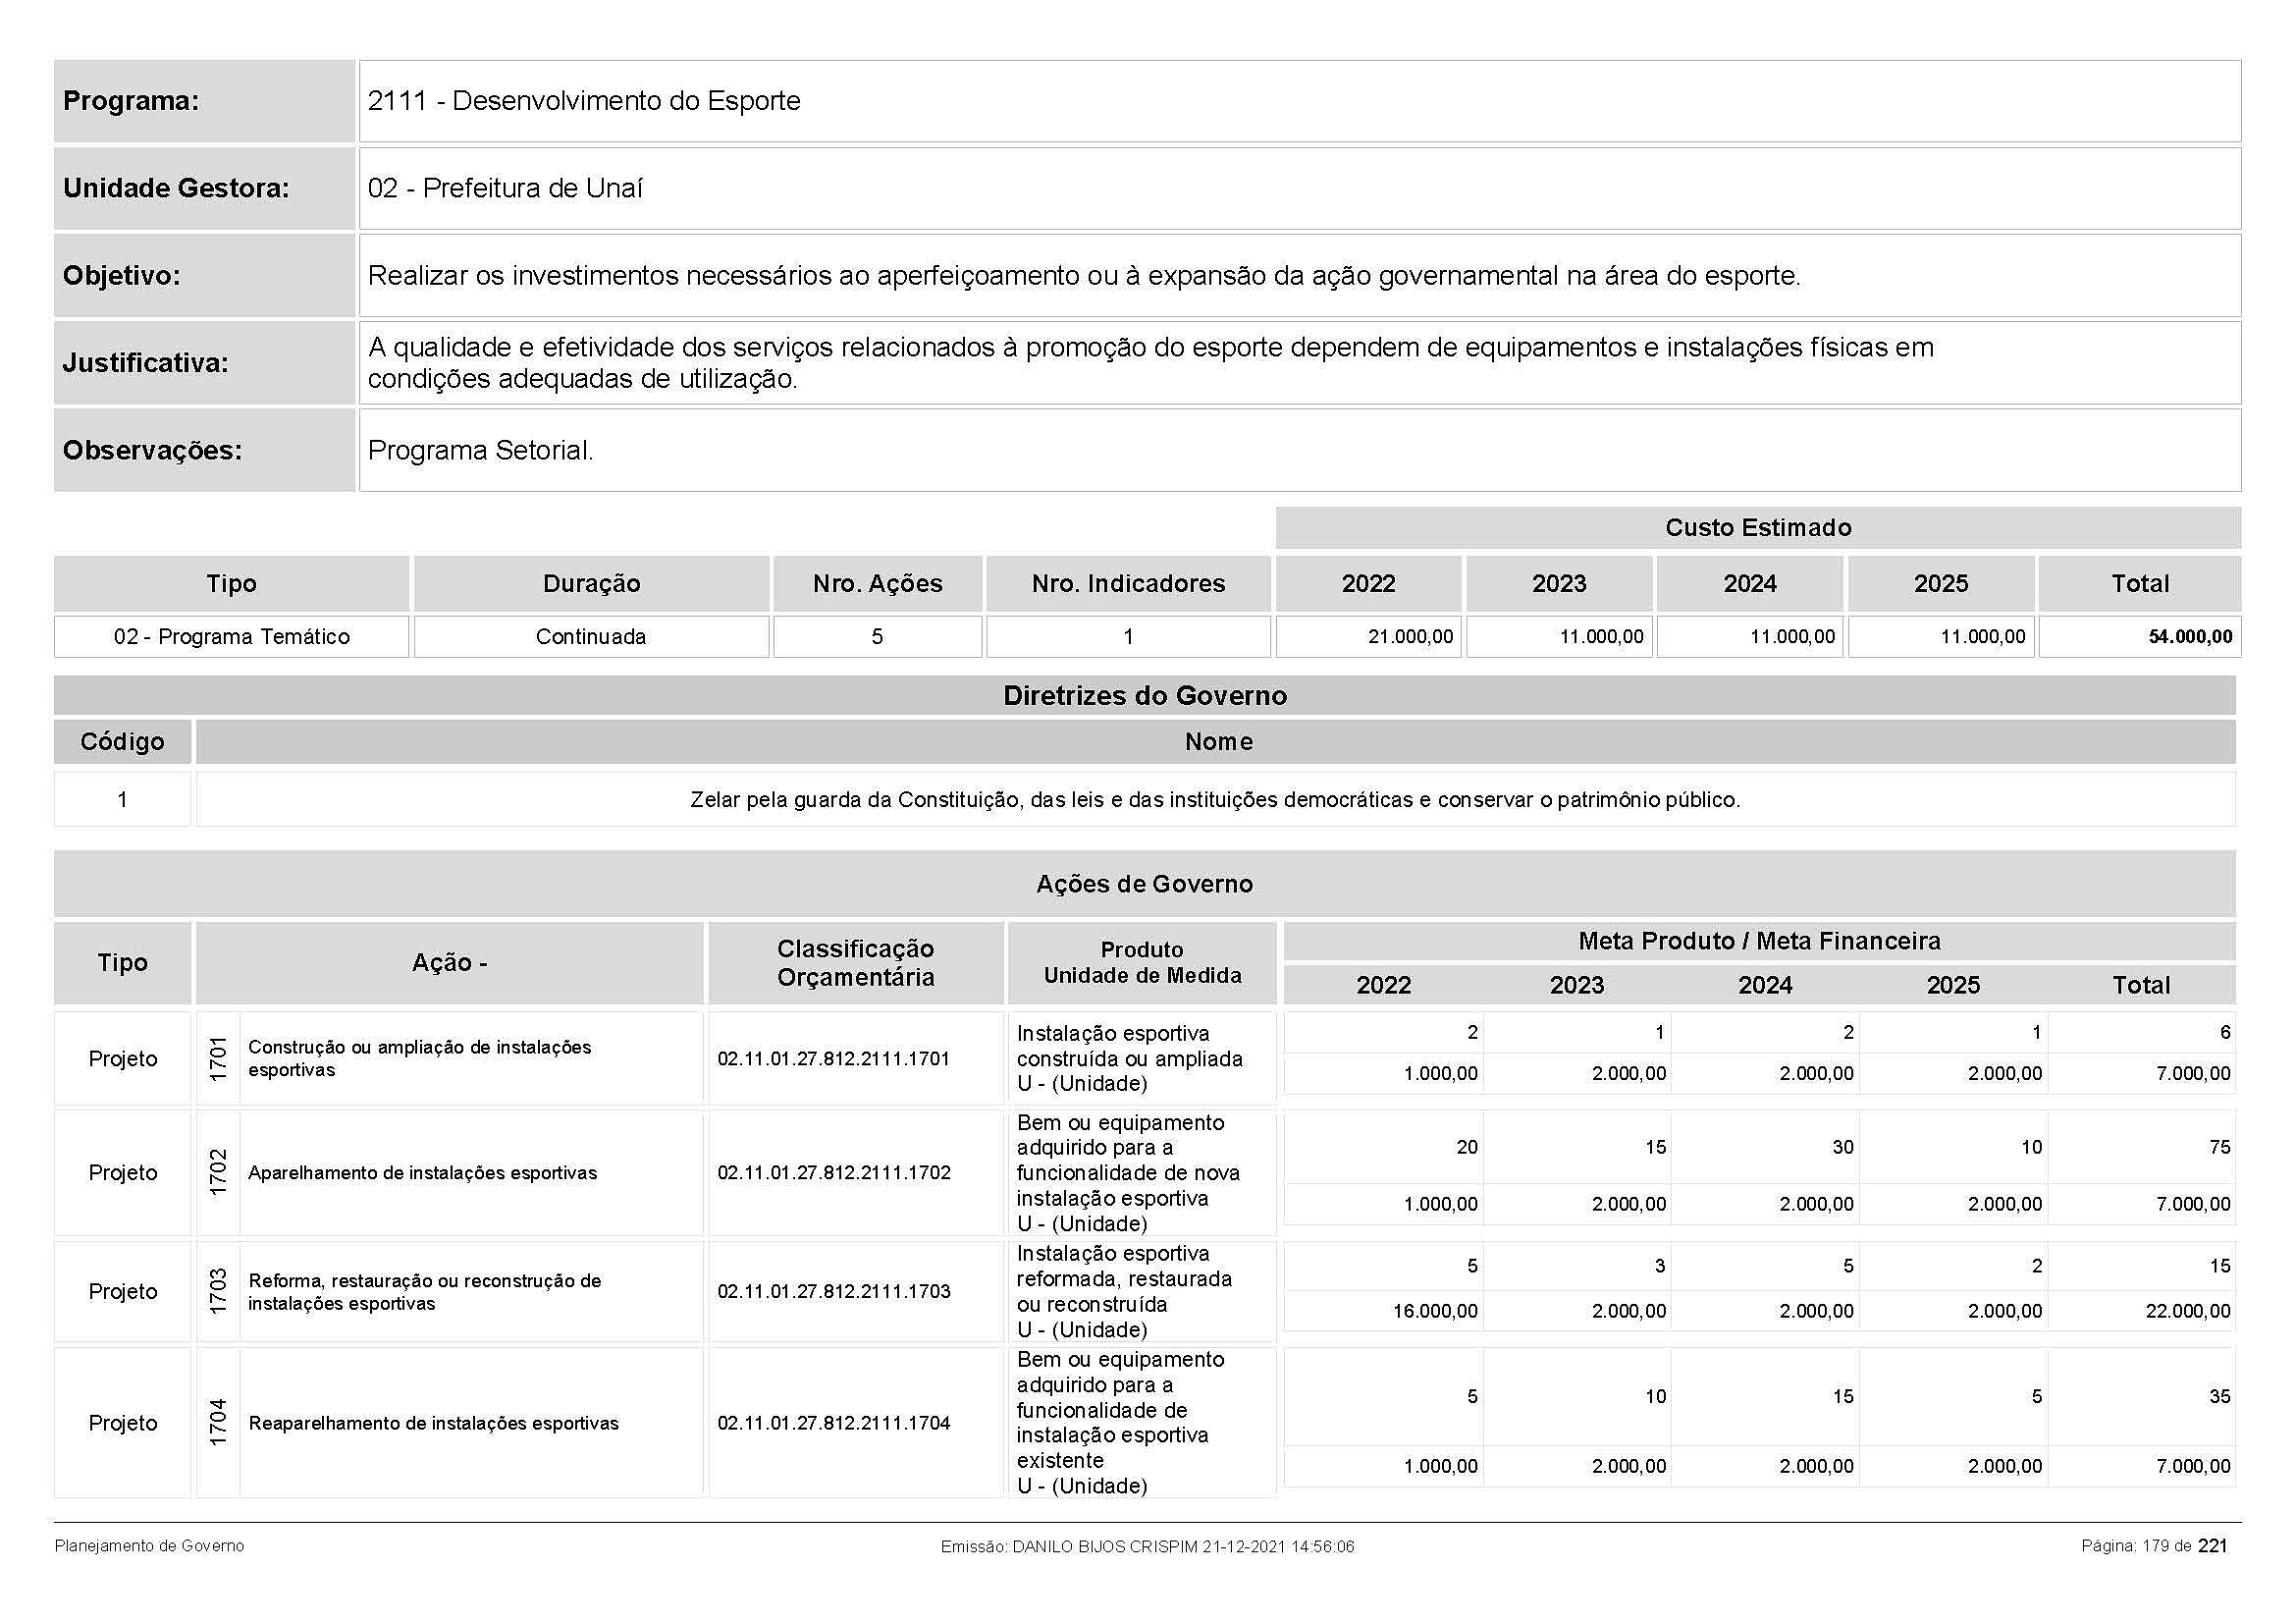The height and width of the screenshot is (1623, 2296).
Task: Select budget code 02.11.01.27.812.2111.1703
Action: (833, 1292)
